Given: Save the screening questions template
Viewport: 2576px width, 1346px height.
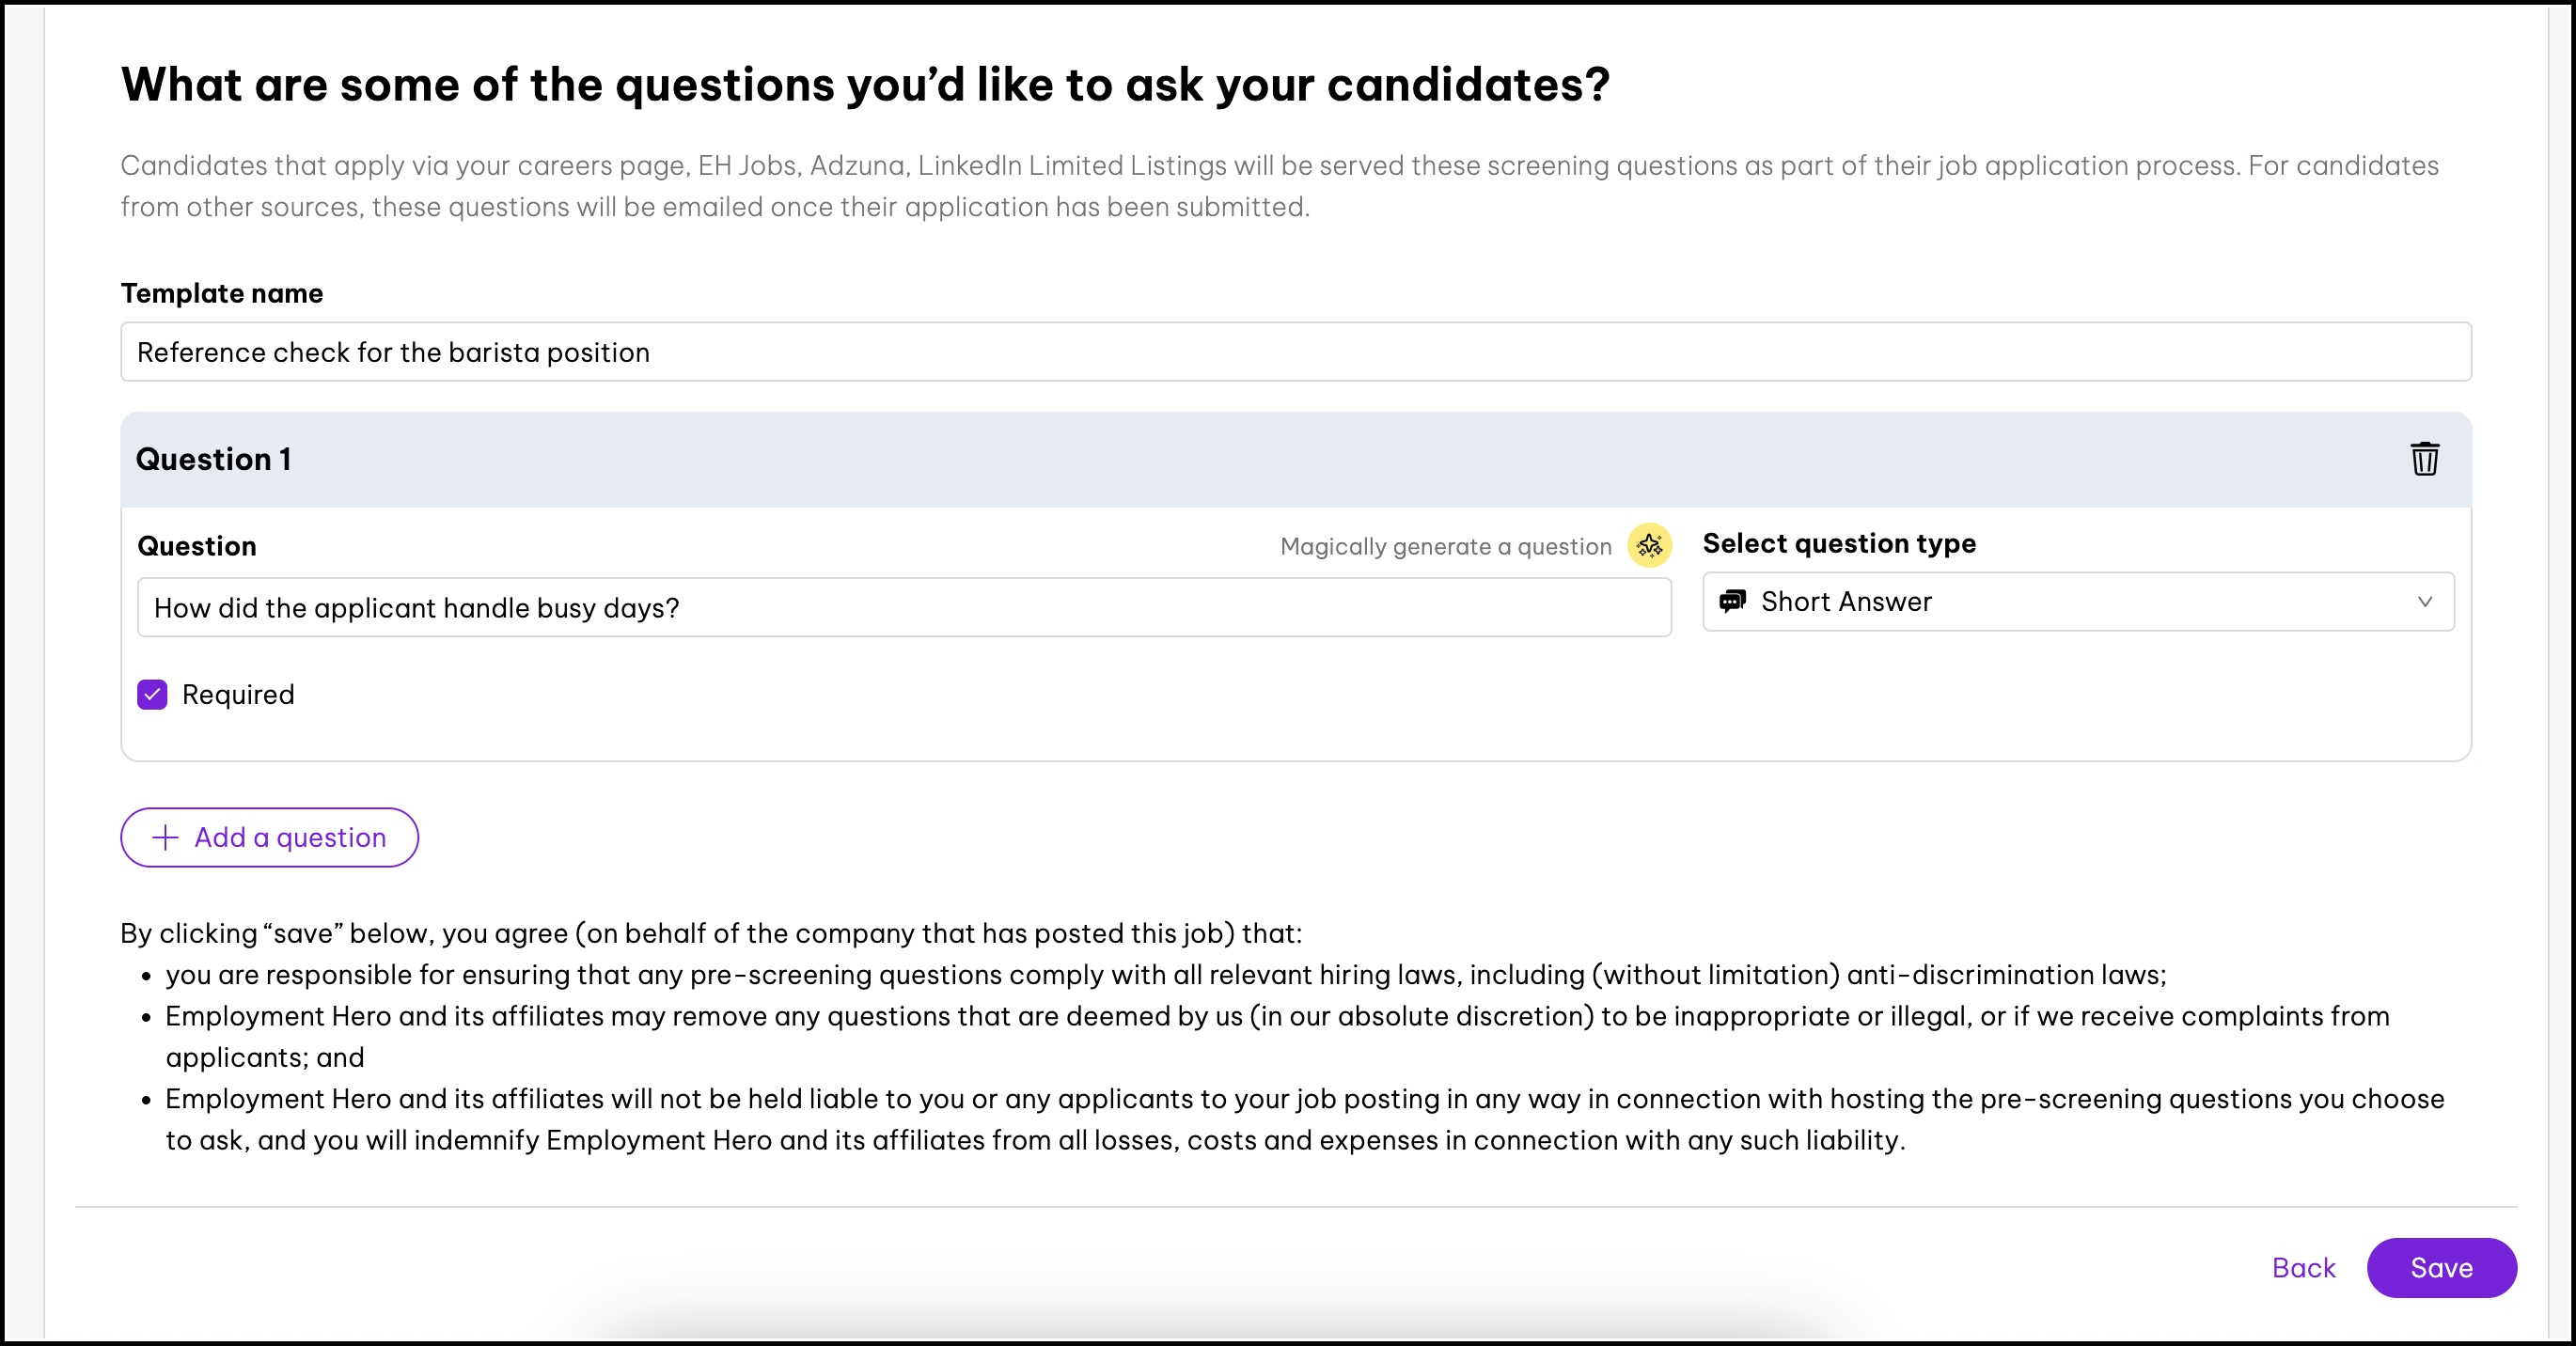Looking at the screenshot, I should click(2440, 1268).
